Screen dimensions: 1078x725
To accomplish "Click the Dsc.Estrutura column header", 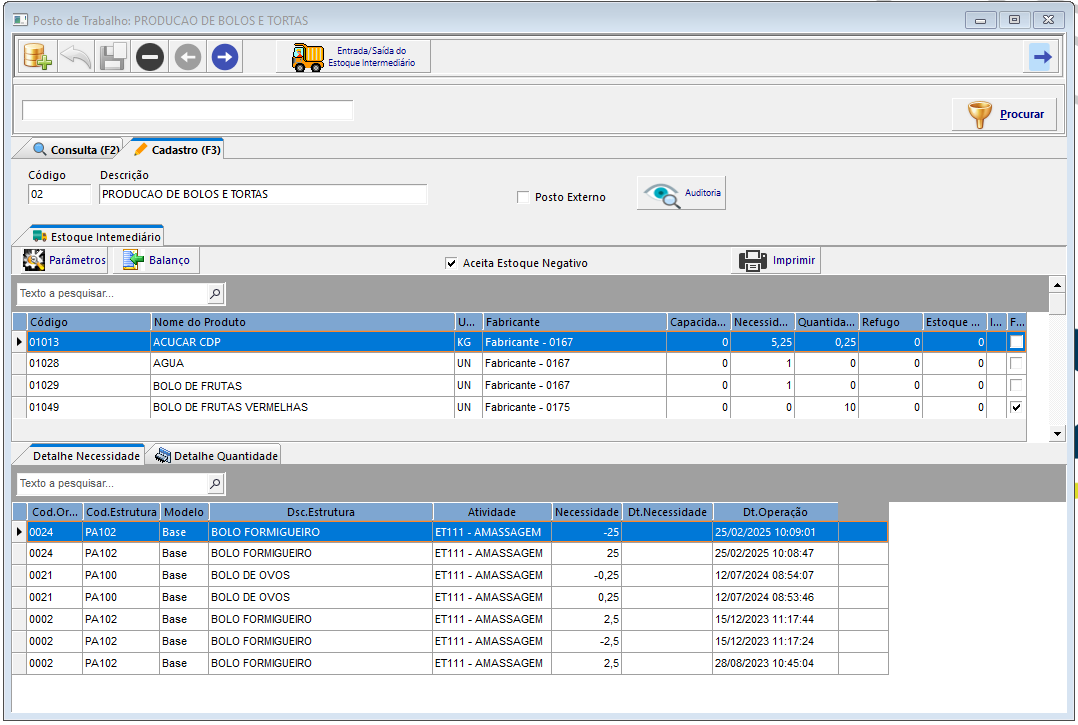I will click(321, 512).
